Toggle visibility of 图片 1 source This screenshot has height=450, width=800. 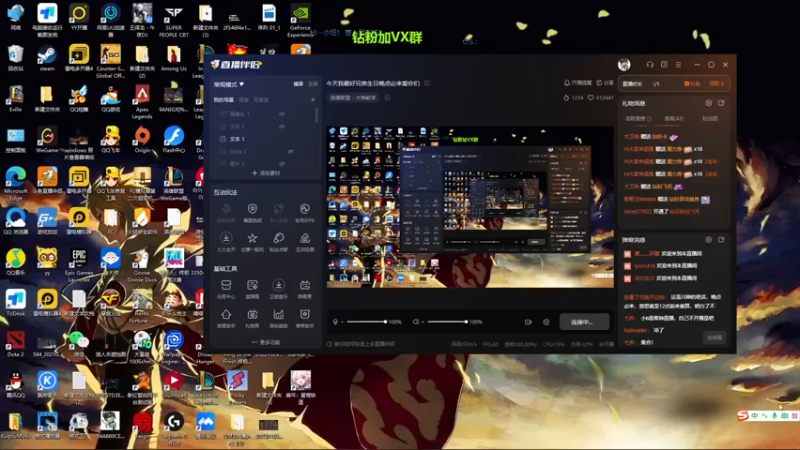pos(282,164)
